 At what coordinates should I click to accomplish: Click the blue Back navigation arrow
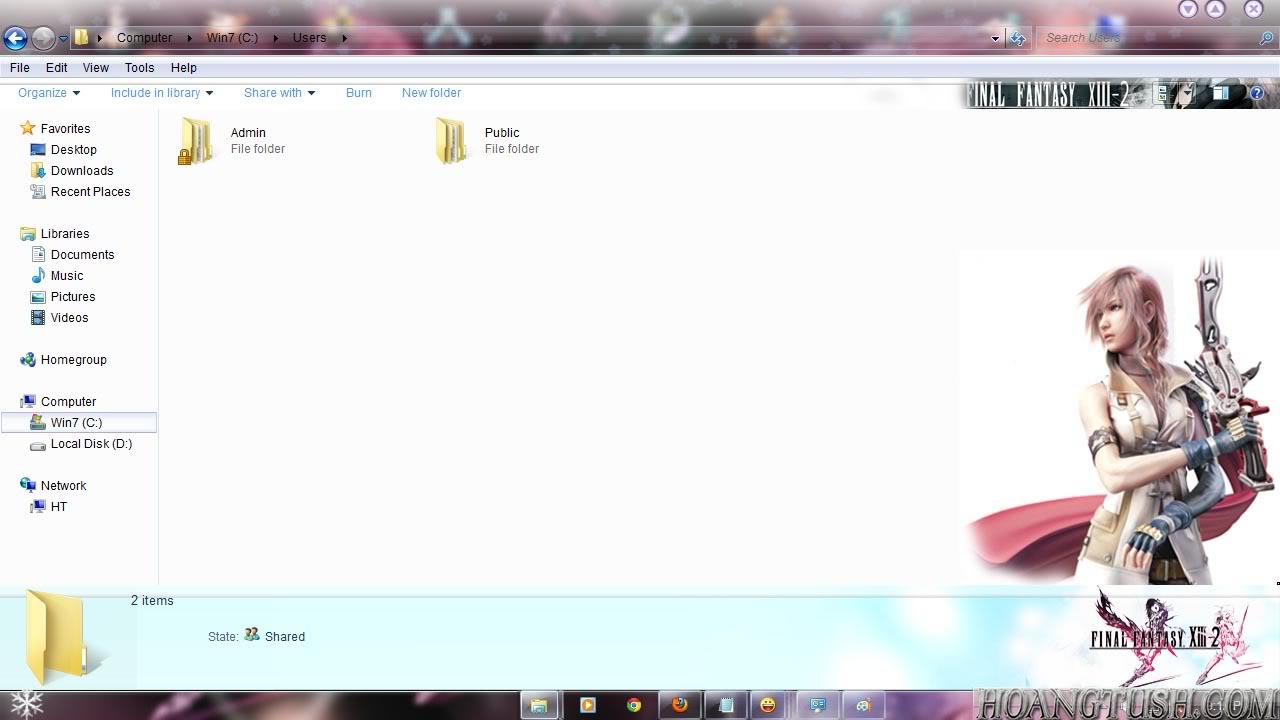pyautogui.click(x=15, y=38)
